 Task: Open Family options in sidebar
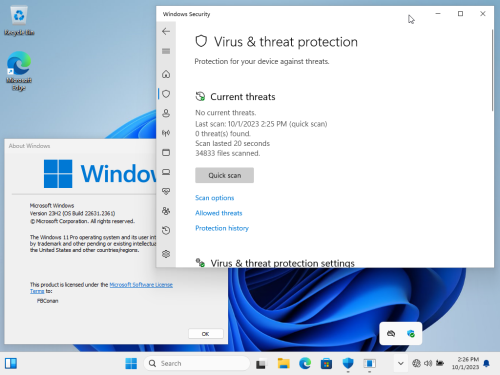click(x=166, y=211)
